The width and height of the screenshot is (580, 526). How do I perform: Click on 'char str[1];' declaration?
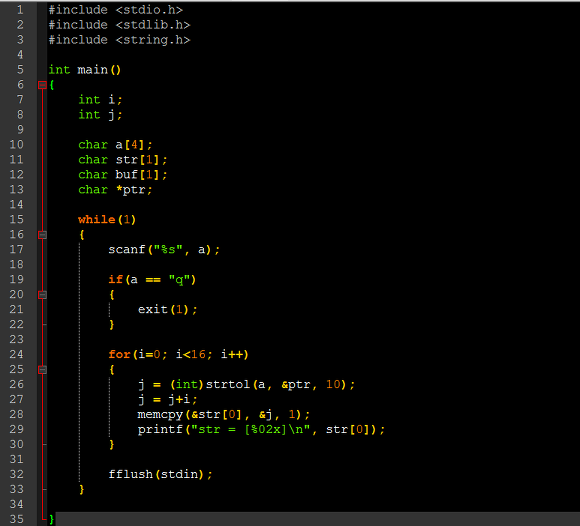123,160
